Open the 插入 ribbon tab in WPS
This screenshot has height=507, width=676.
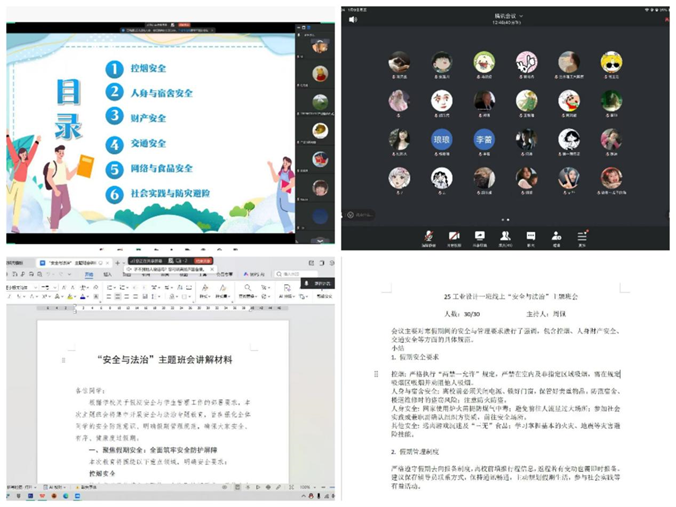[x=107, y=273]
